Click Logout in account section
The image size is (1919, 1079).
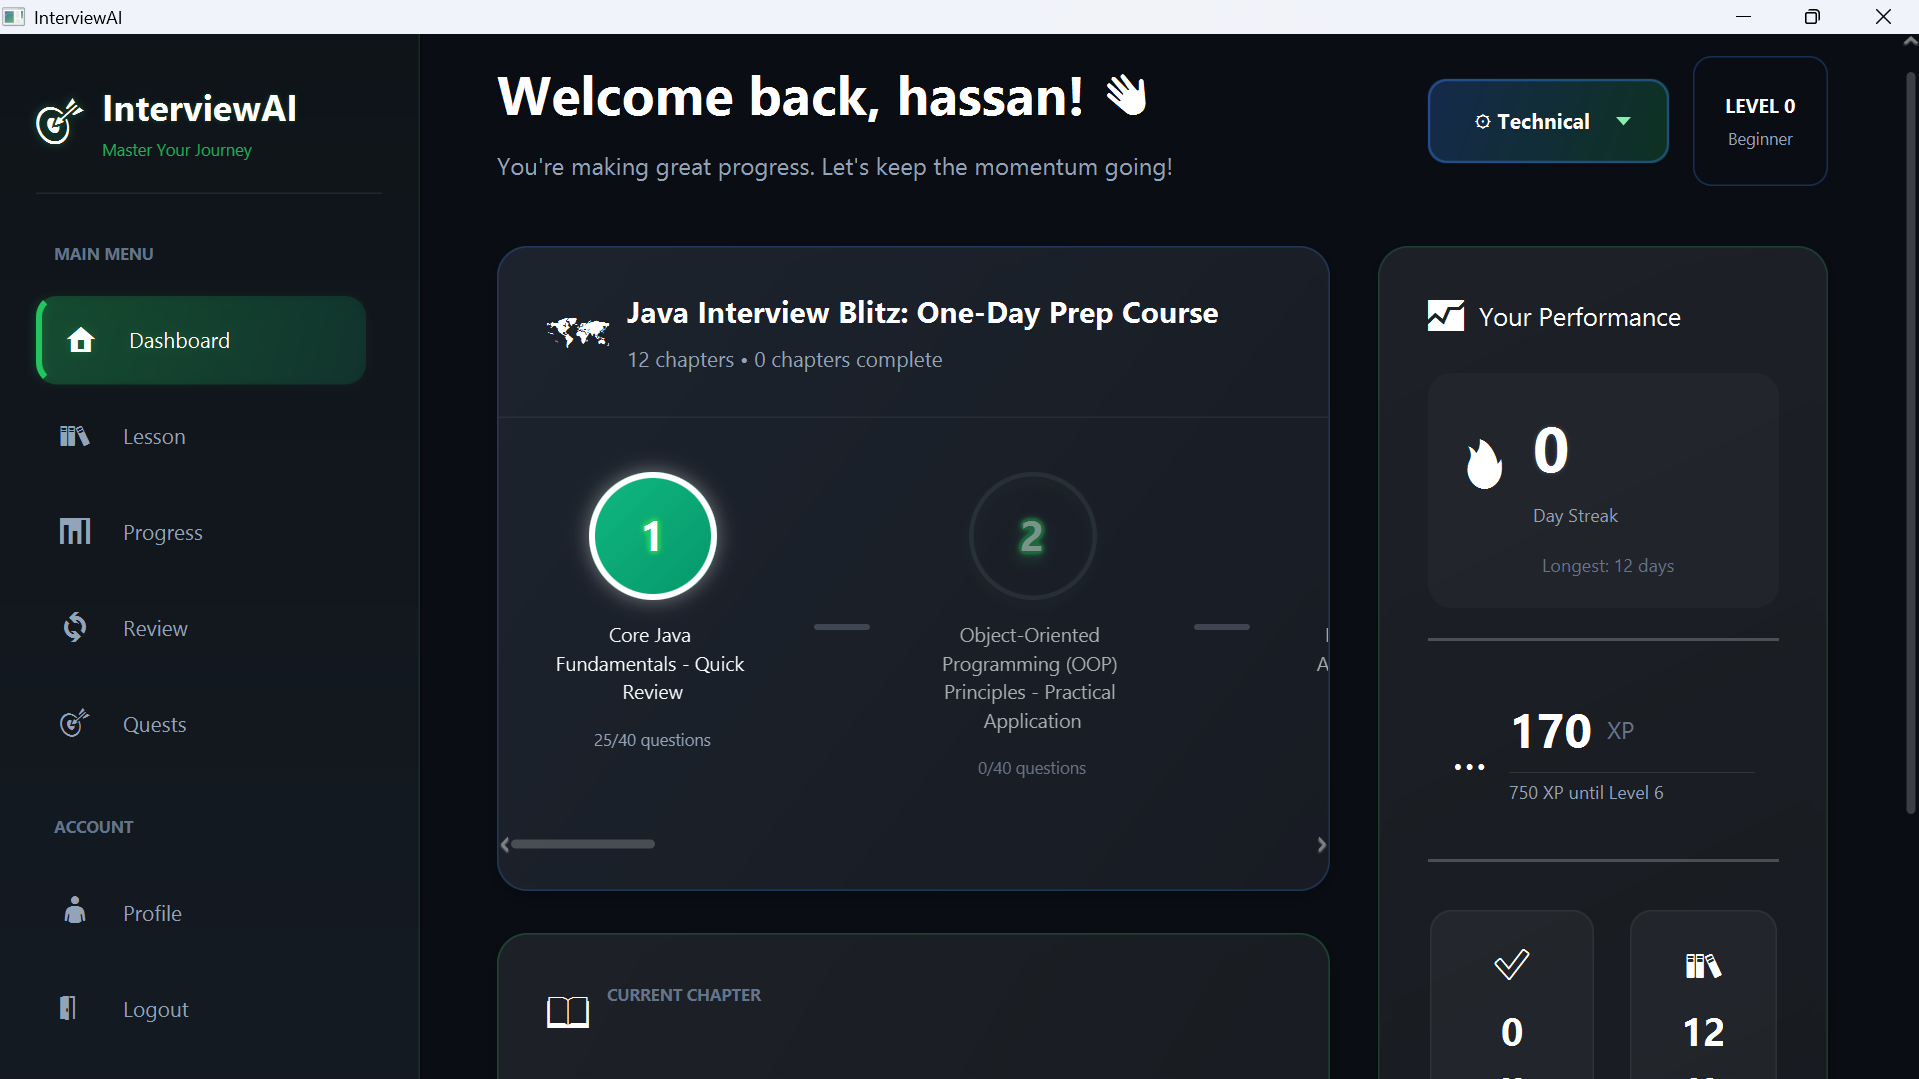(201, 1009)
